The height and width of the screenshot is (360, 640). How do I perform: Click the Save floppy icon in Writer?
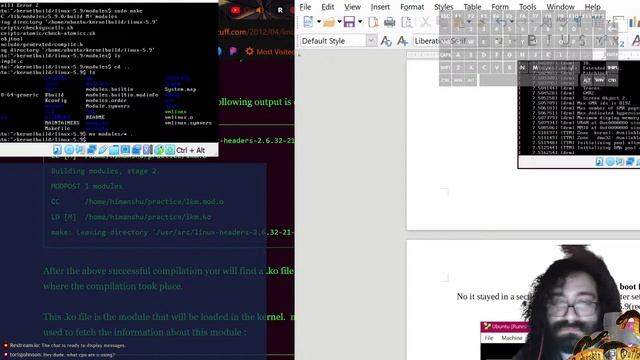349,22
